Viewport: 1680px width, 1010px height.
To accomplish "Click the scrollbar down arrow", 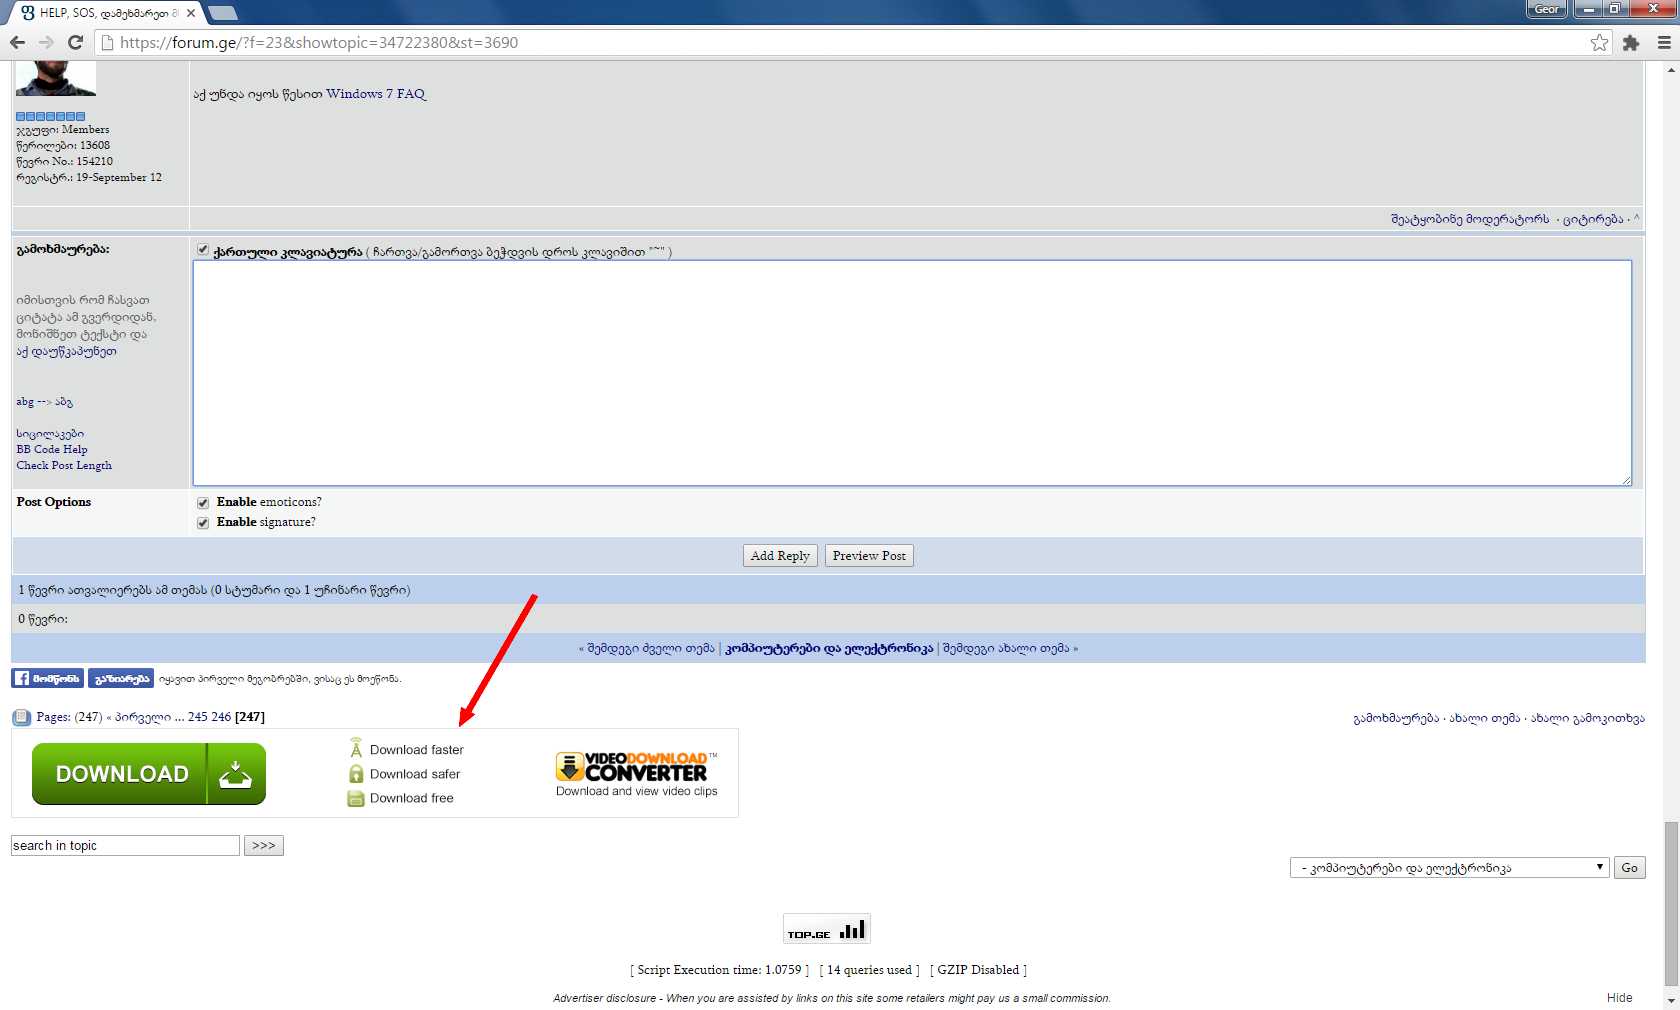I will [x=1671, y=1001].
